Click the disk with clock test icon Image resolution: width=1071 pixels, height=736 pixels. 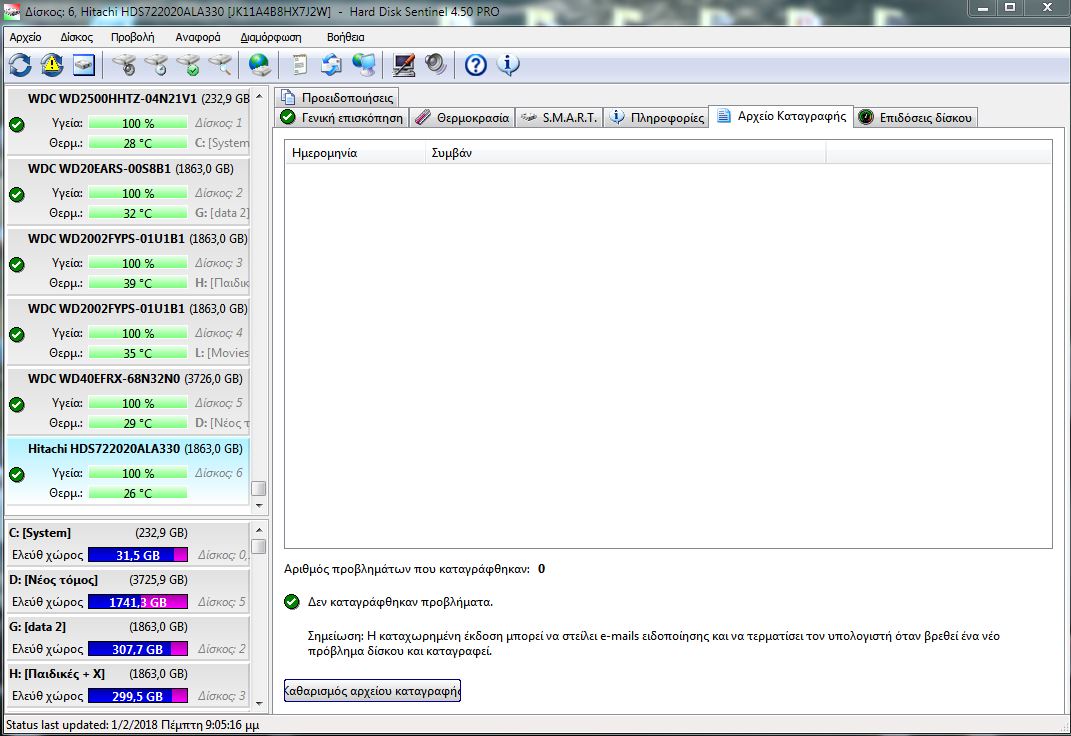click(156, 65)
